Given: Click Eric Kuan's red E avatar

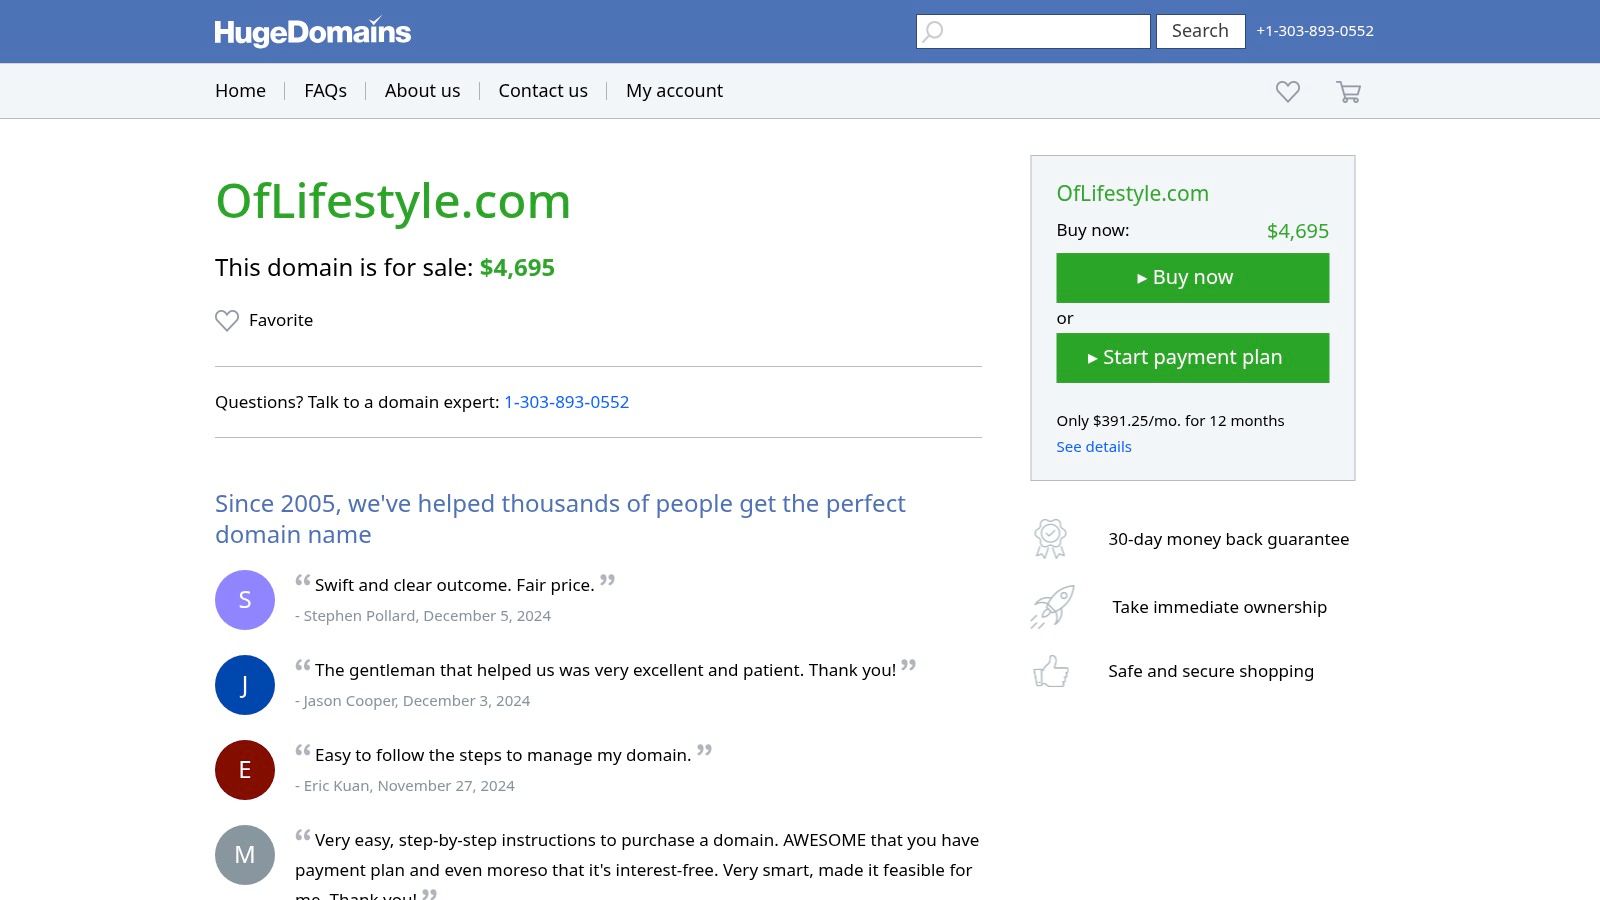Looking at the screenshot, I should tap(245, 770).
